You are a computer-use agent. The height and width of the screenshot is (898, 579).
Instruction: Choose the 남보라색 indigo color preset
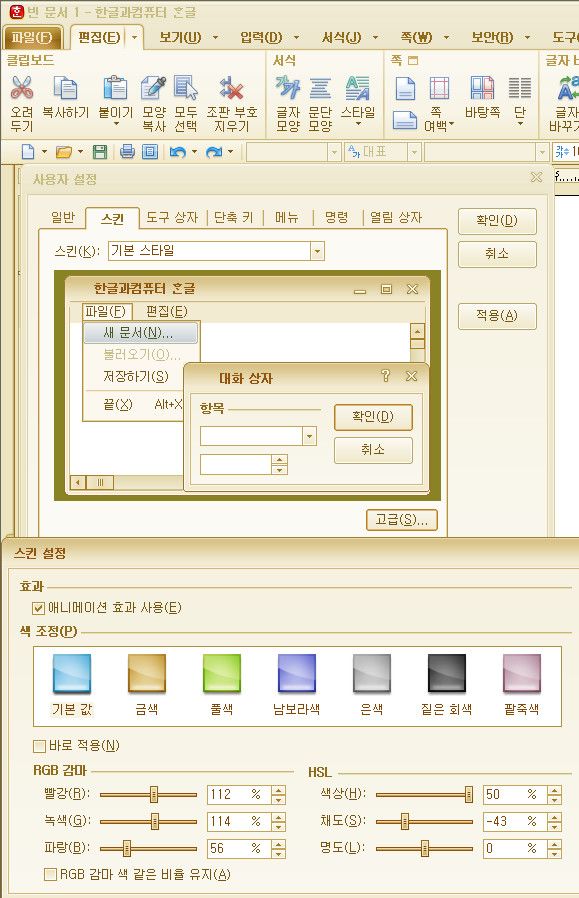pyautogui.click(x=297, y=674)
